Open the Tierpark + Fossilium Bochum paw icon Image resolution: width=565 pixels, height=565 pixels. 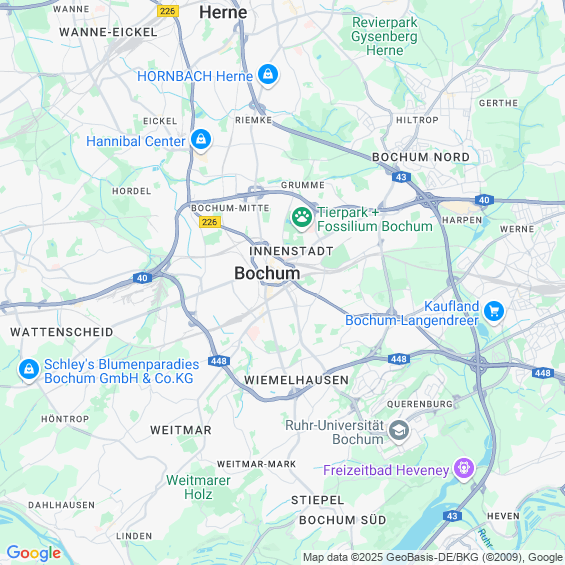pyautogui.click(x=302, y=218)
